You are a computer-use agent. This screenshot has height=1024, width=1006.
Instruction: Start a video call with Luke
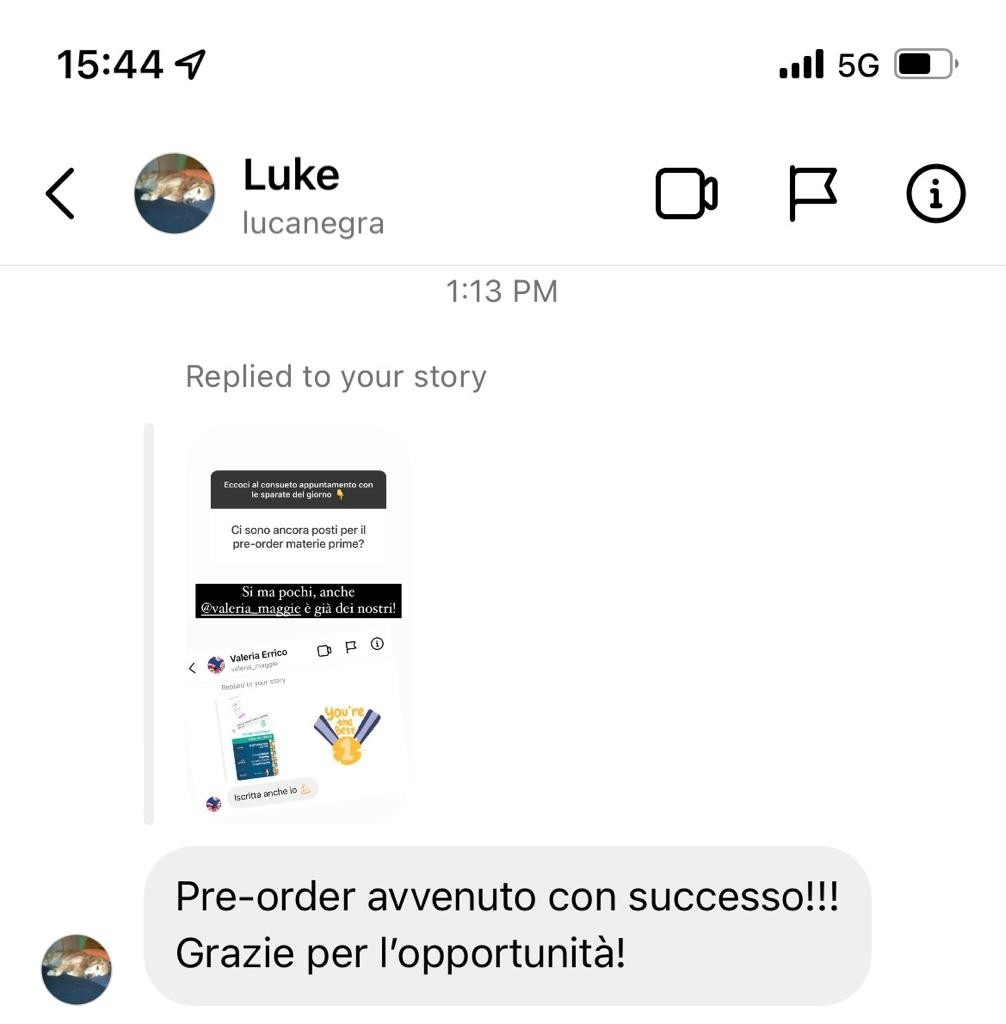tap(687, 193)
